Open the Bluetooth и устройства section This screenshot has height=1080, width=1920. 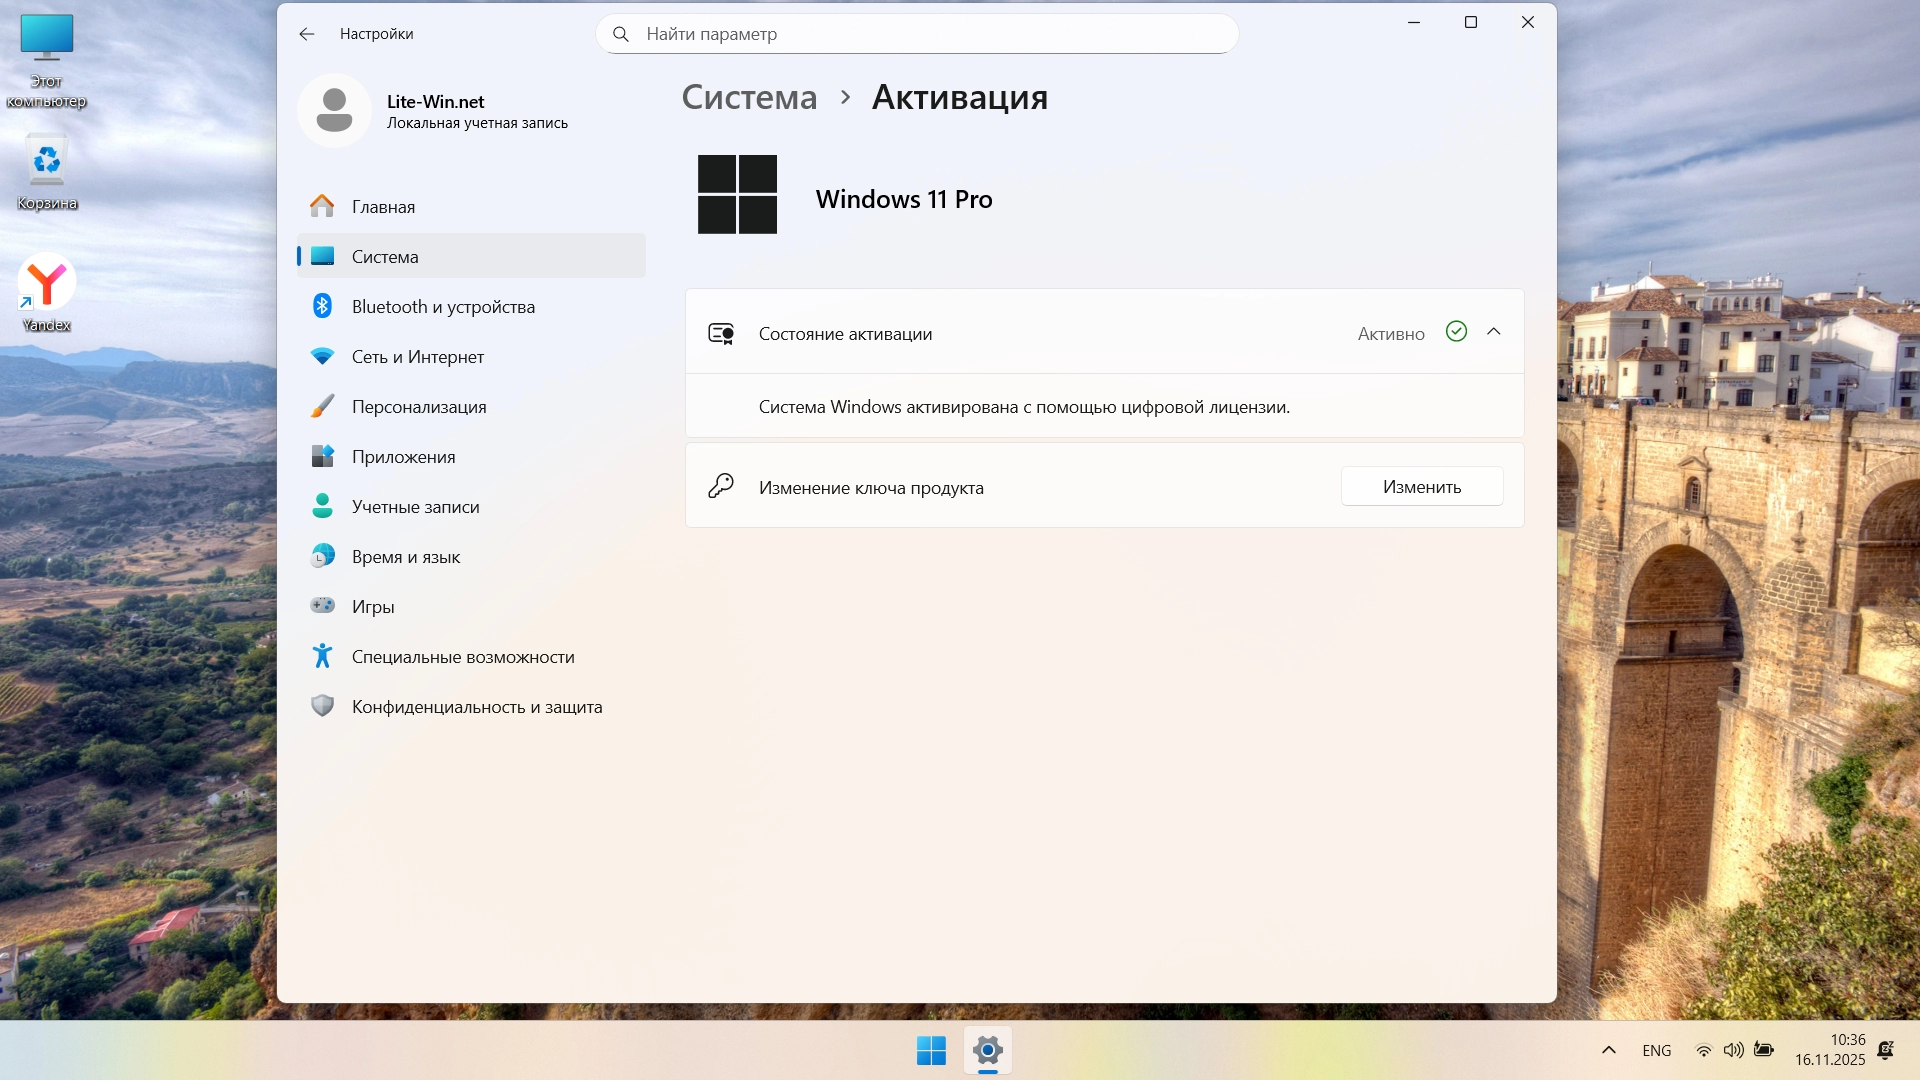click(x=443, y=307)
